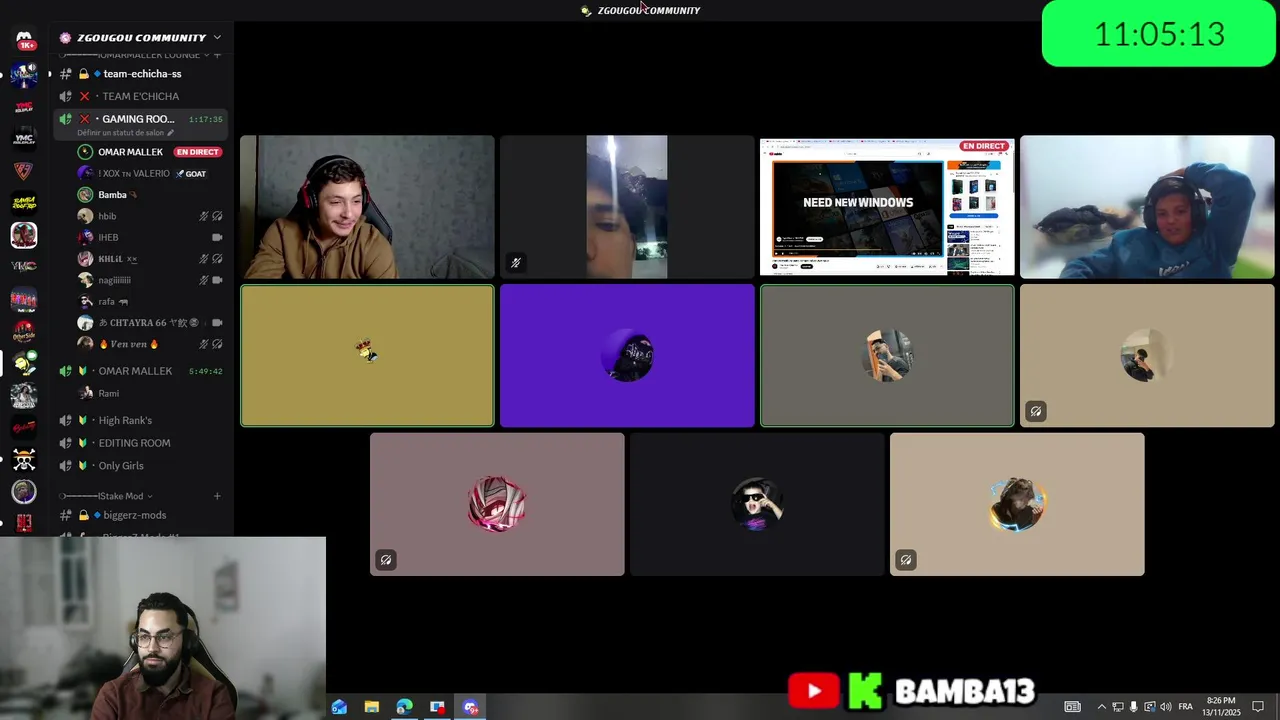Click GOAT role tag beside VALERIO
1280x720 pixels.
(191, 174)
